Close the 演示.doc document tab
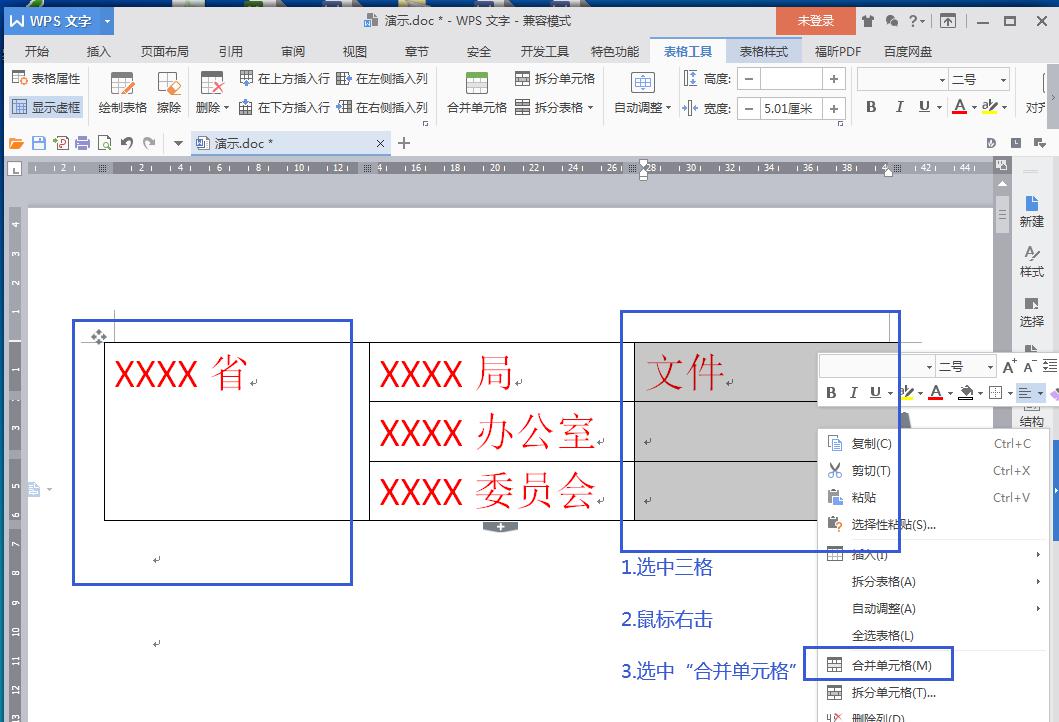Viewport: 1059px width, 722px height. [380, 143]
